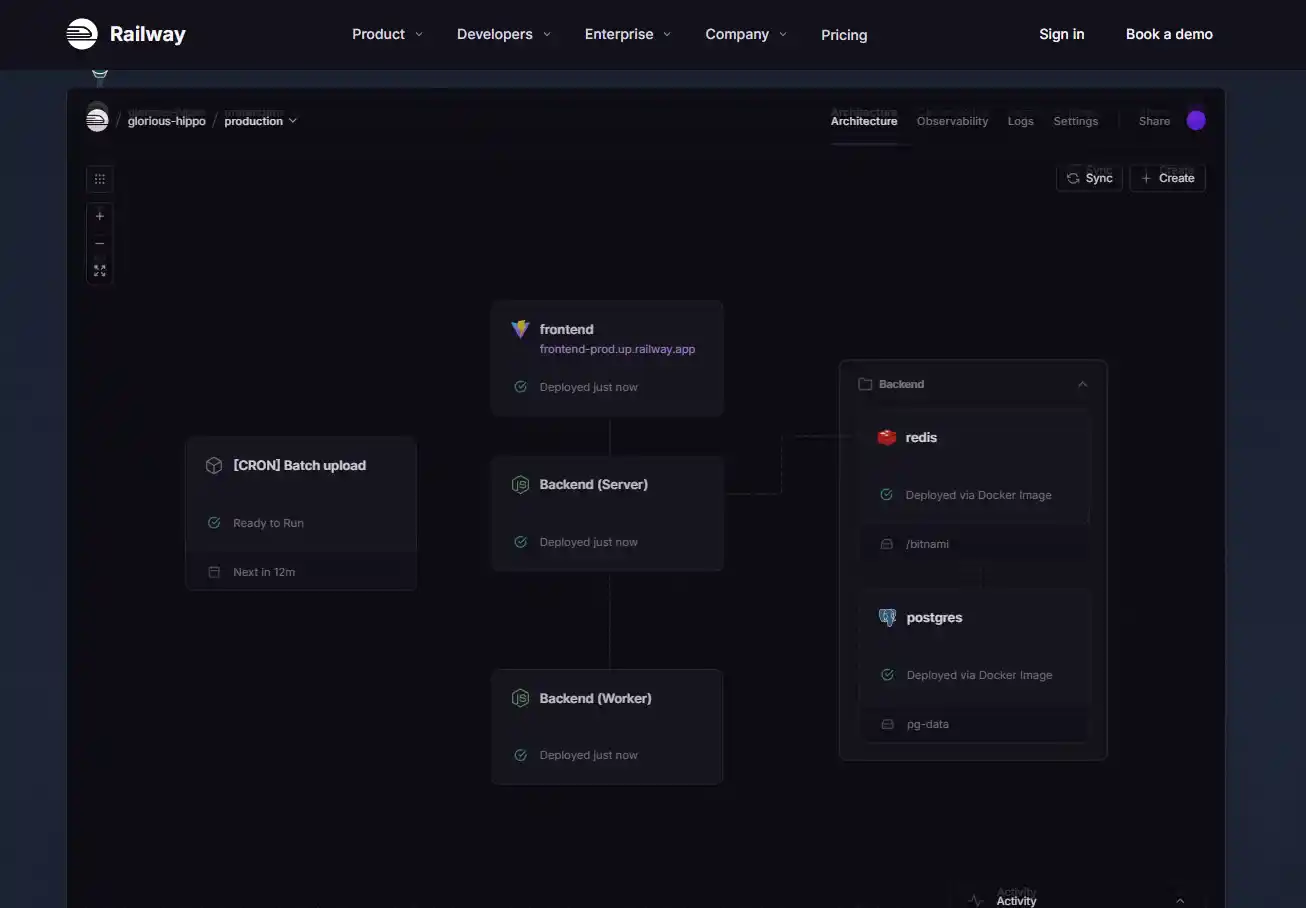
Task: Click redis Deployed via Docker Image status
Action: (979, 495)
